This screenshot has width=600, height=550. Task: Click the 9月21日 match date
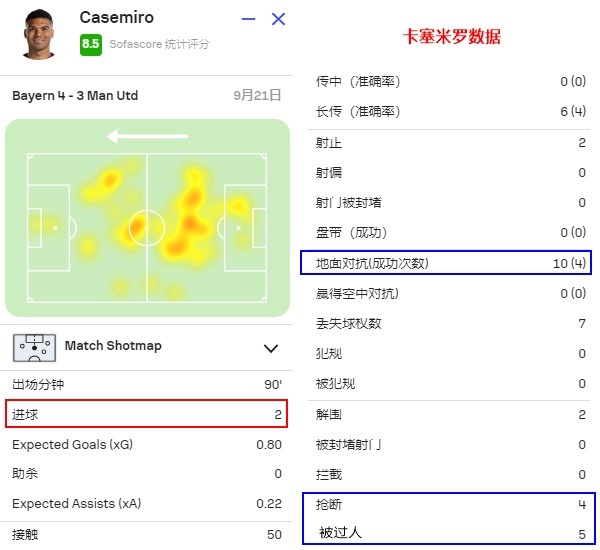pyautogui.click(x=257, y=95)
